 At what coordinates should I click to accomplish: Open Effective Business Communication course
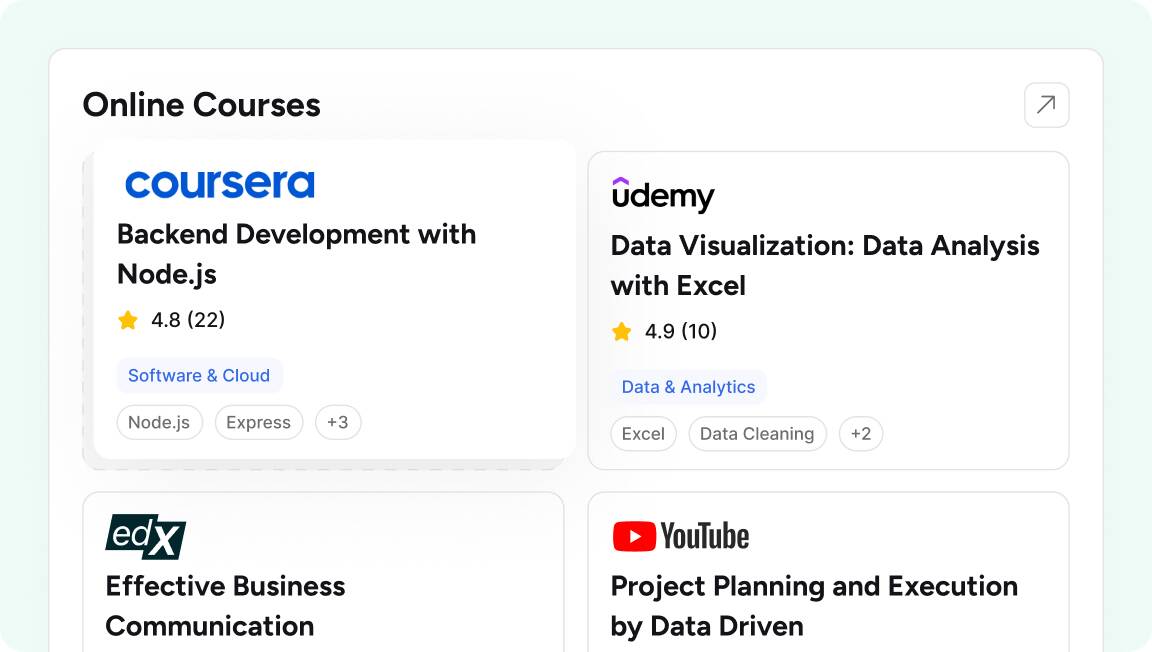pos(226,606)
